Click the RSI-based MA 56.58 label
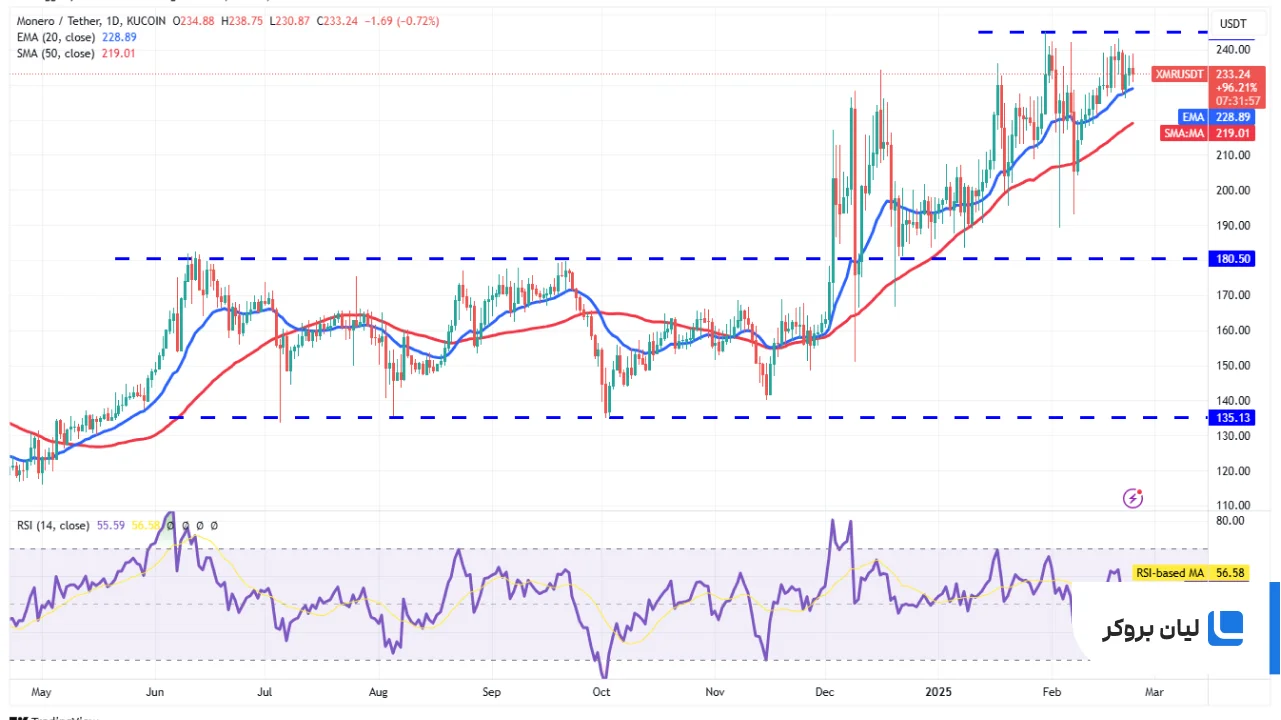1281x720 pixels. (x=1192, y=573)
